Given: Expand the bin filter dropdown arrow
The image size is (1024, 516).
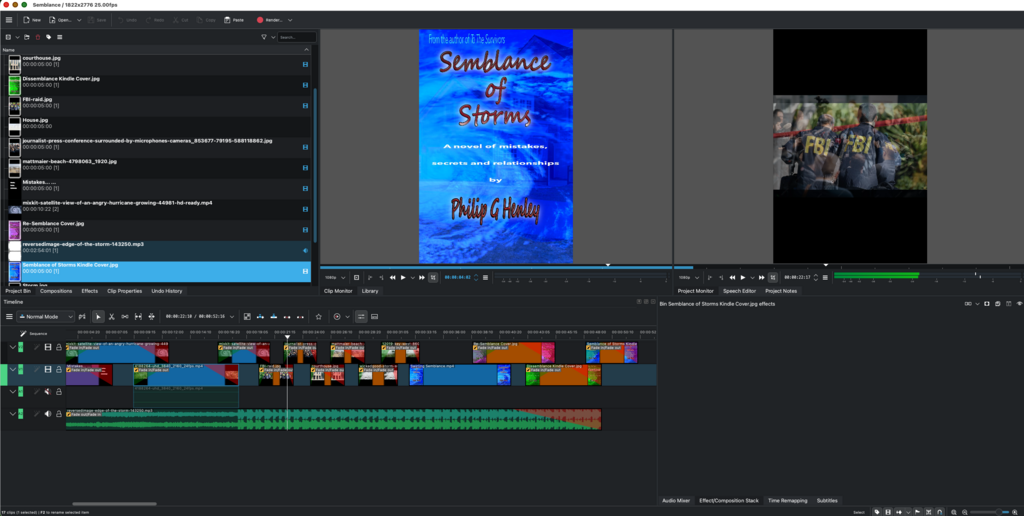Looking at the screenshot, I should click(271, 37).
